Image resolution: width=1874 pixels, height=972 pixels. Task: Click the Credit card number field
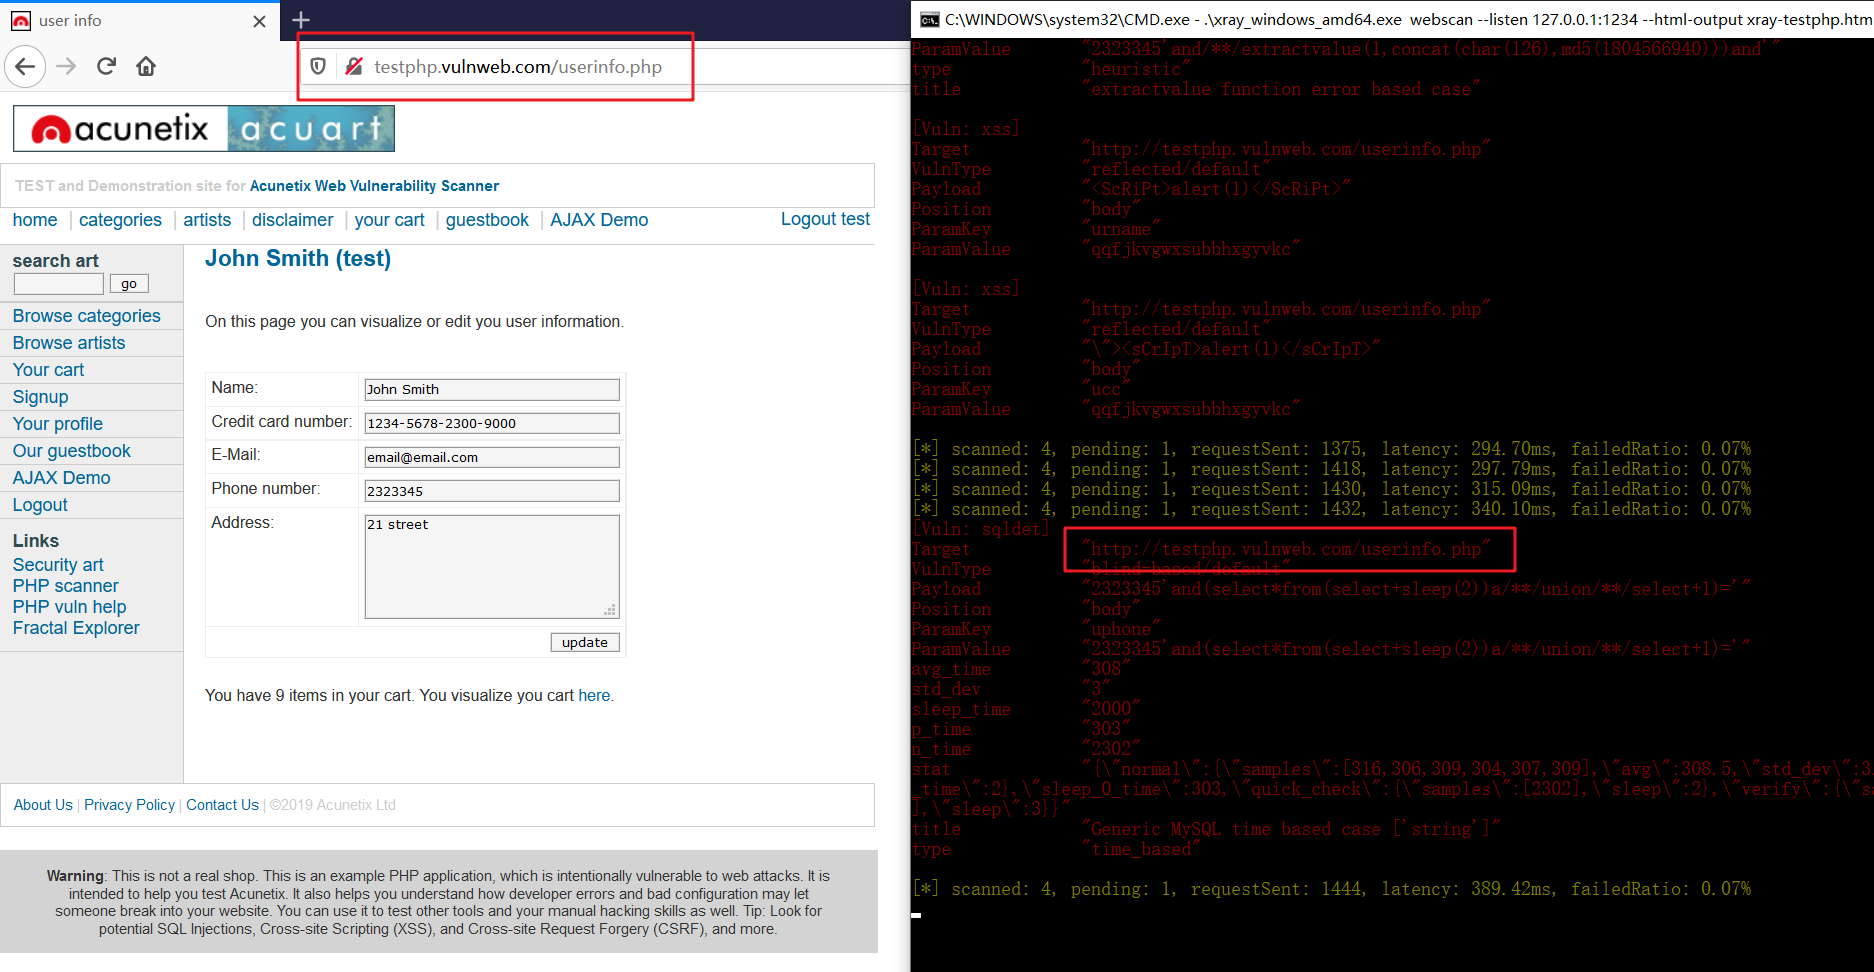tap(492, 424)
